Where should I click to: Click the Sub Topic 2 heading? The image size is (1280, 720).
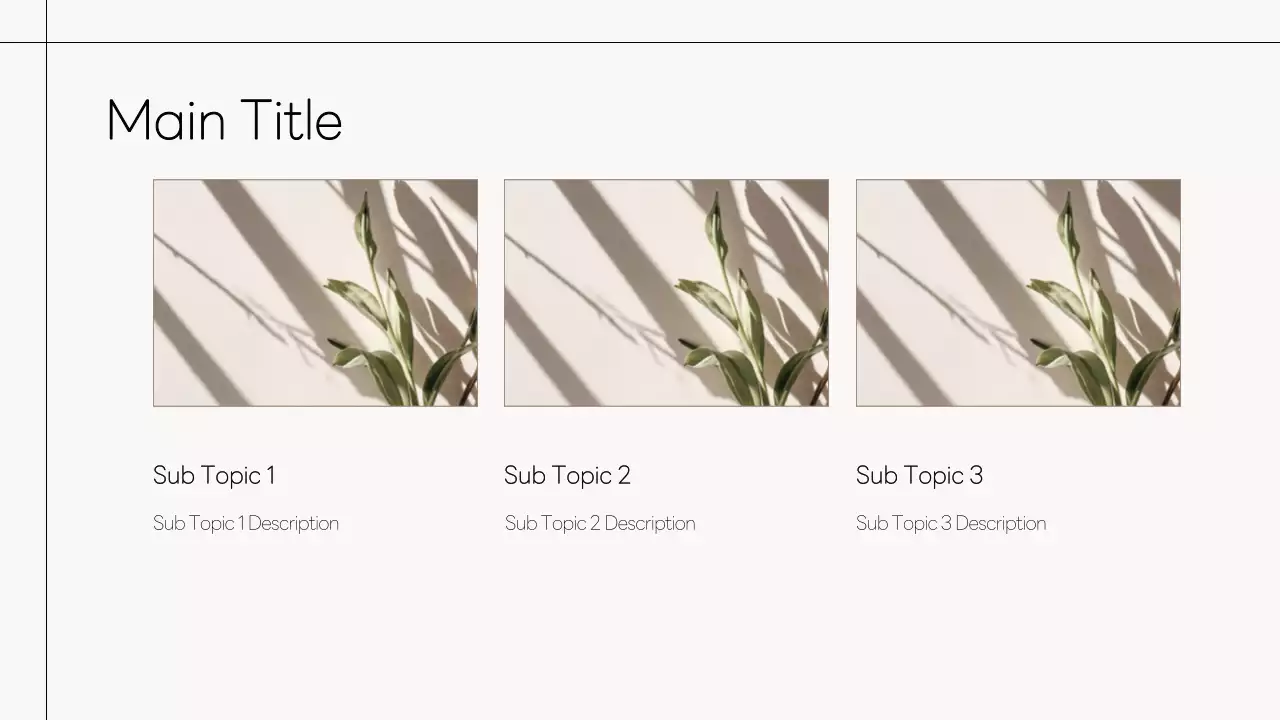pos(567,476)
